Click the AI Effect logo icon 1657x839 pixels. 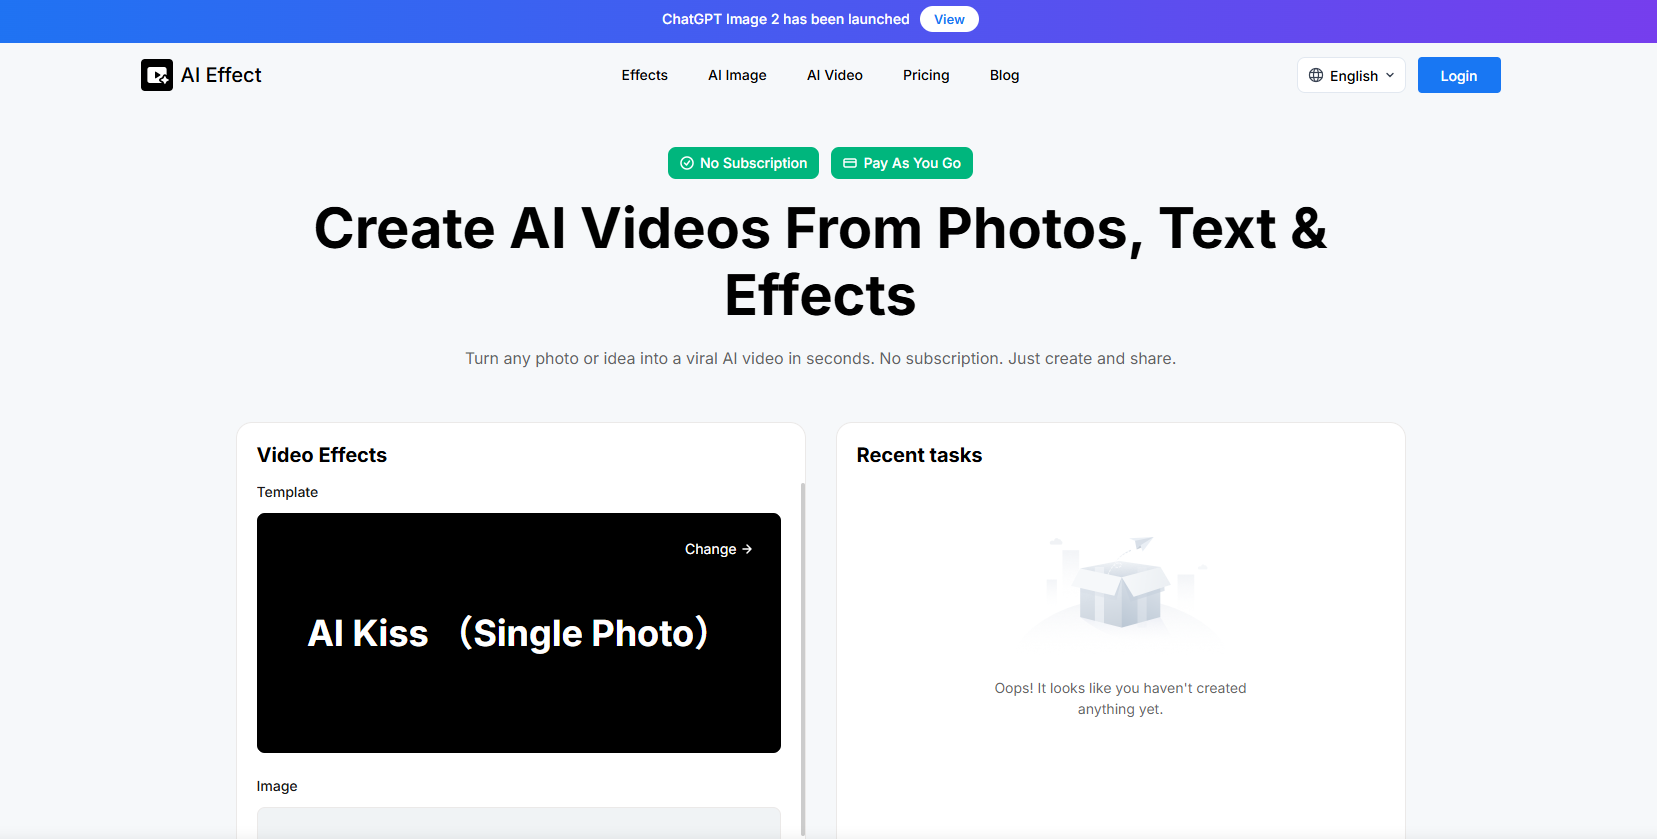157,75
